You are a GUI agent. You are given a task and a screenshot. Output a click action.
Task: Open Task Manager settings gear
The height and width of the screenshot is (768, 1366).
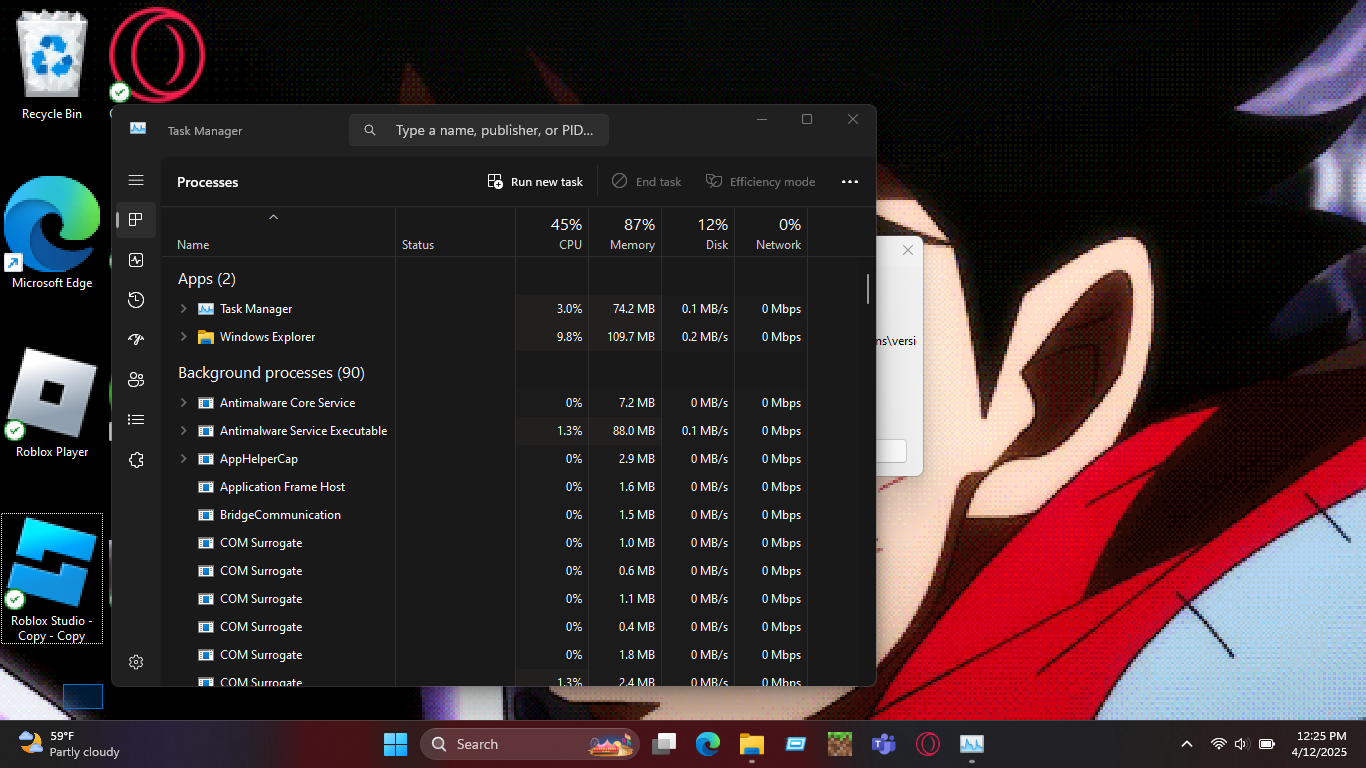[136, 662]
